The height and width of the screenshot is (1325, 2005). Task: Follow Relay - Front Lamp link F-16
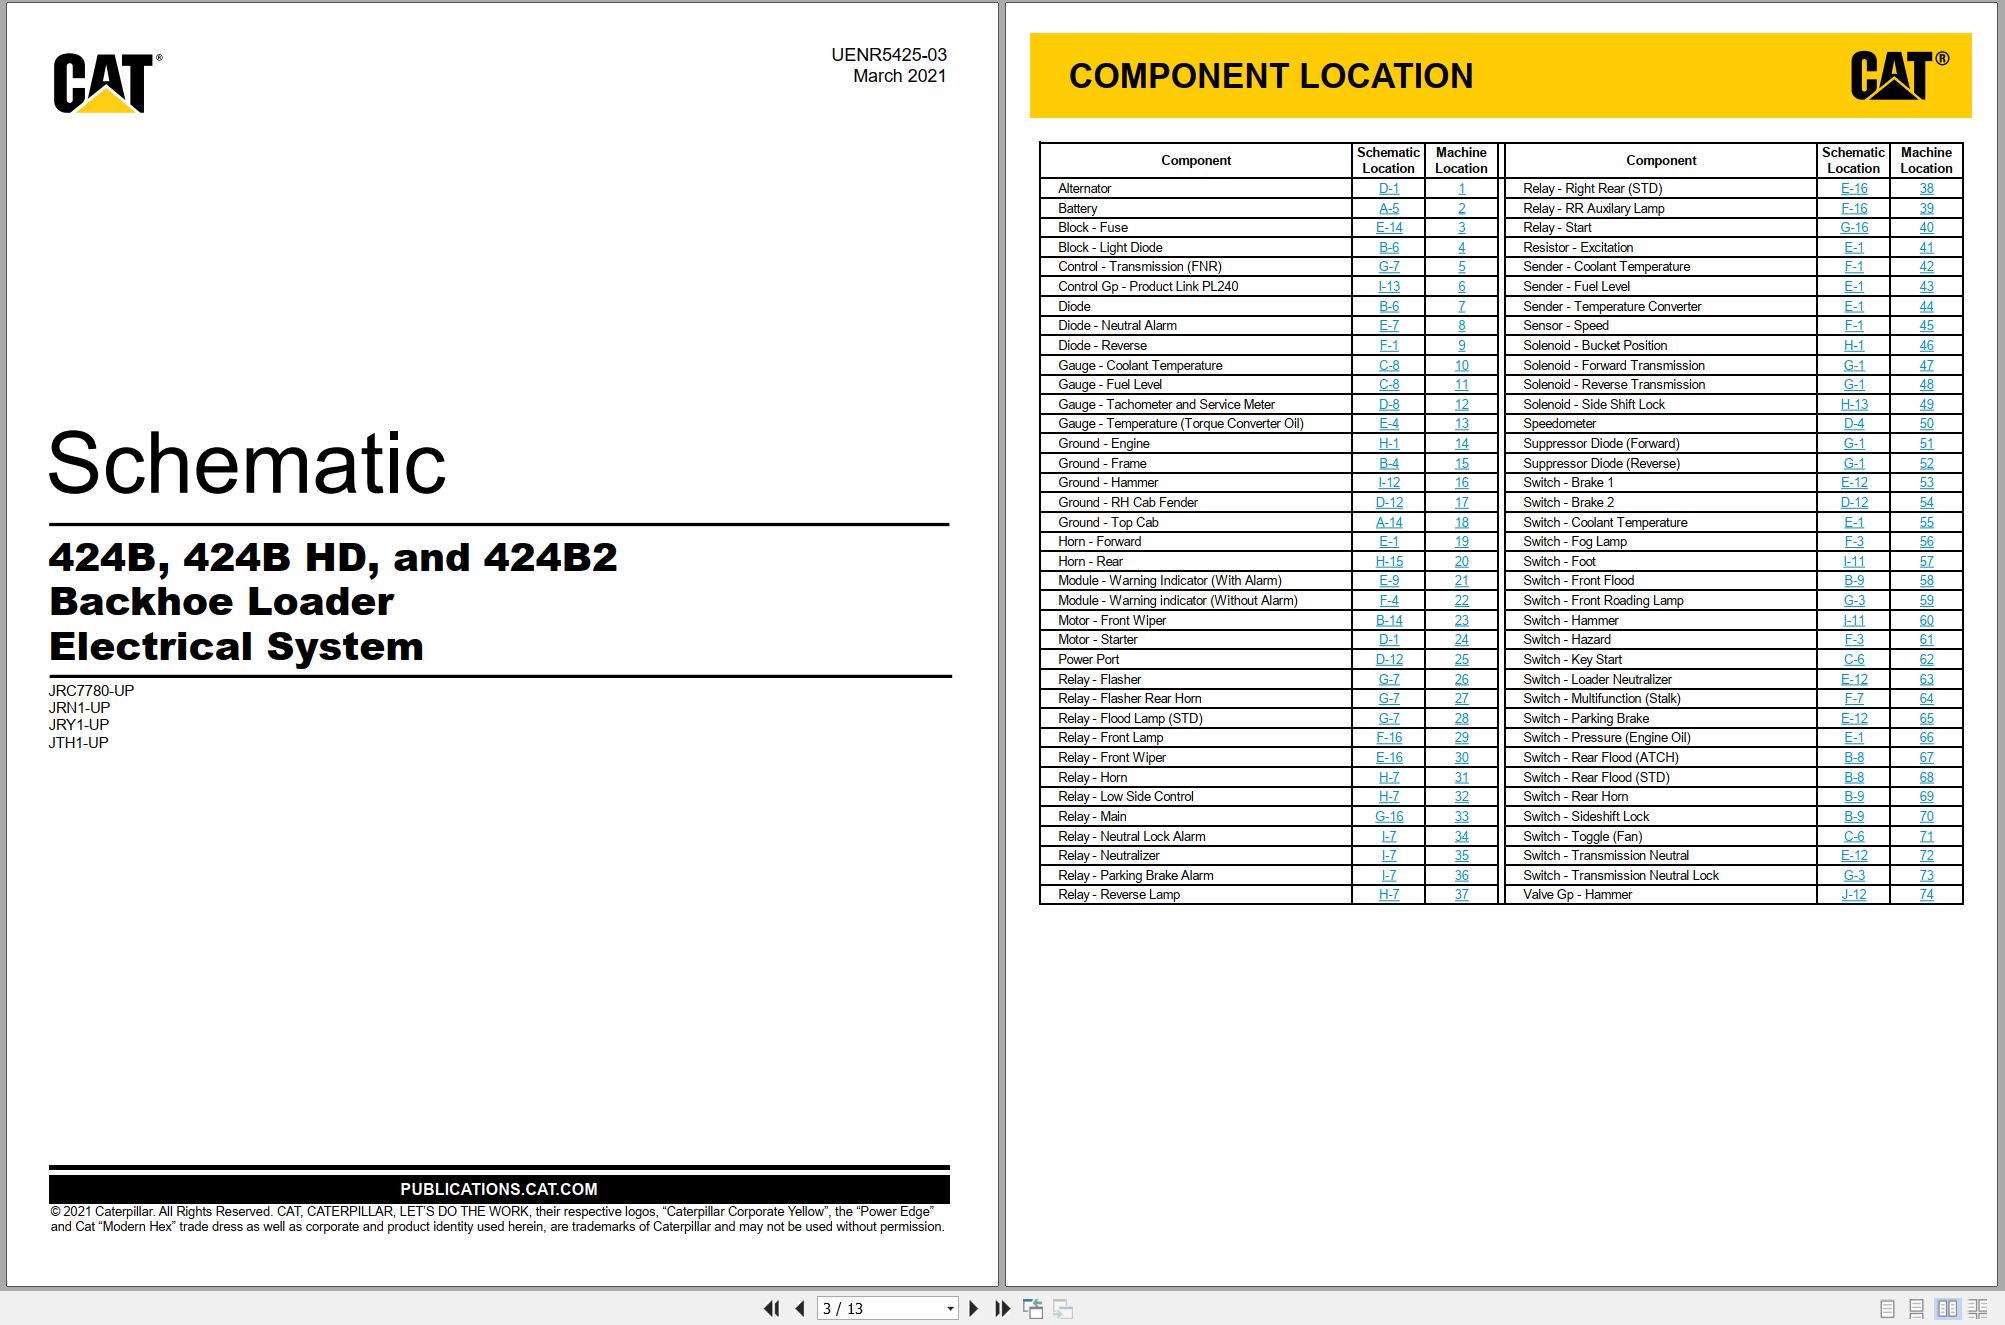(x=1389, y=737)
